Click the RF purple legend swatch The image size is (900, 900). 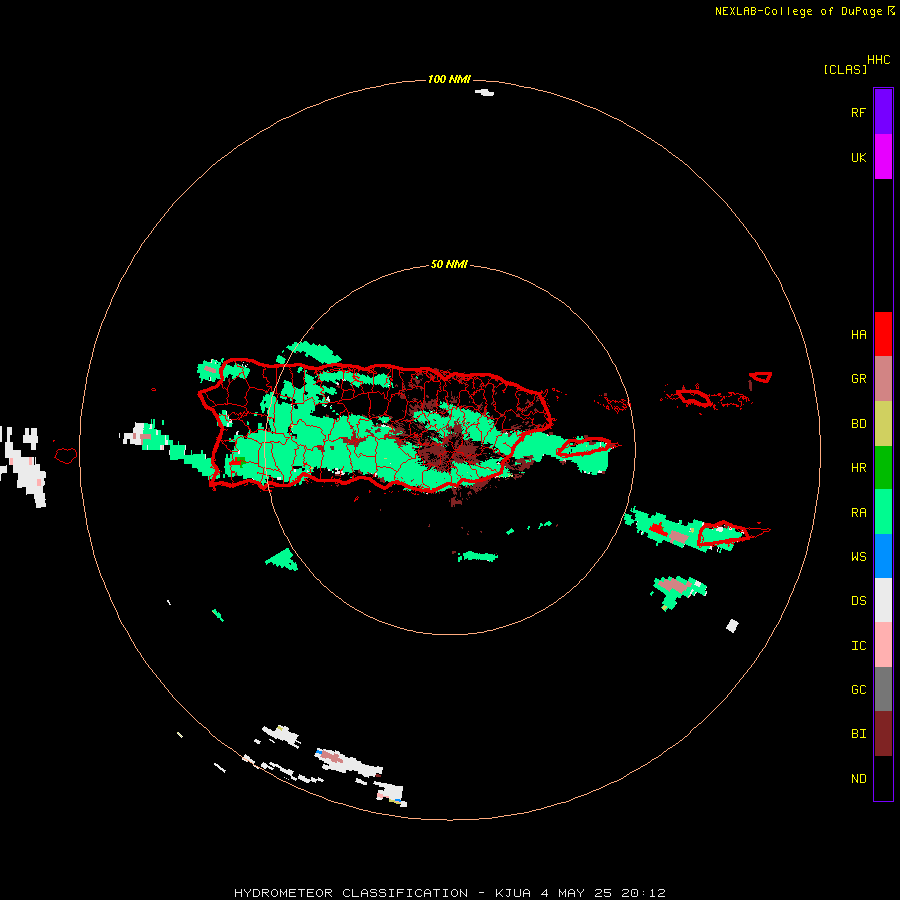[x=883, y=112]
